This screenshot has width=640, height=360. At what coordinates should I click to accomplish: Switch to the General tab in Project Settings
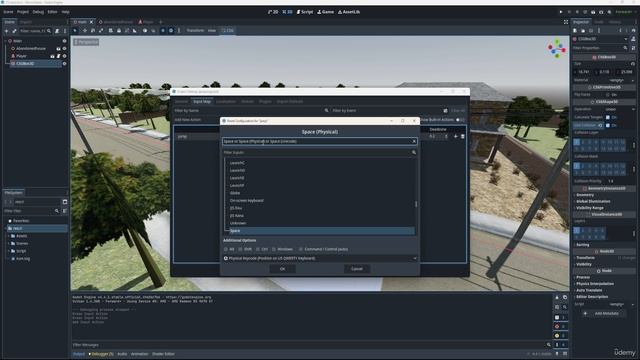click(x=181, y=101)
